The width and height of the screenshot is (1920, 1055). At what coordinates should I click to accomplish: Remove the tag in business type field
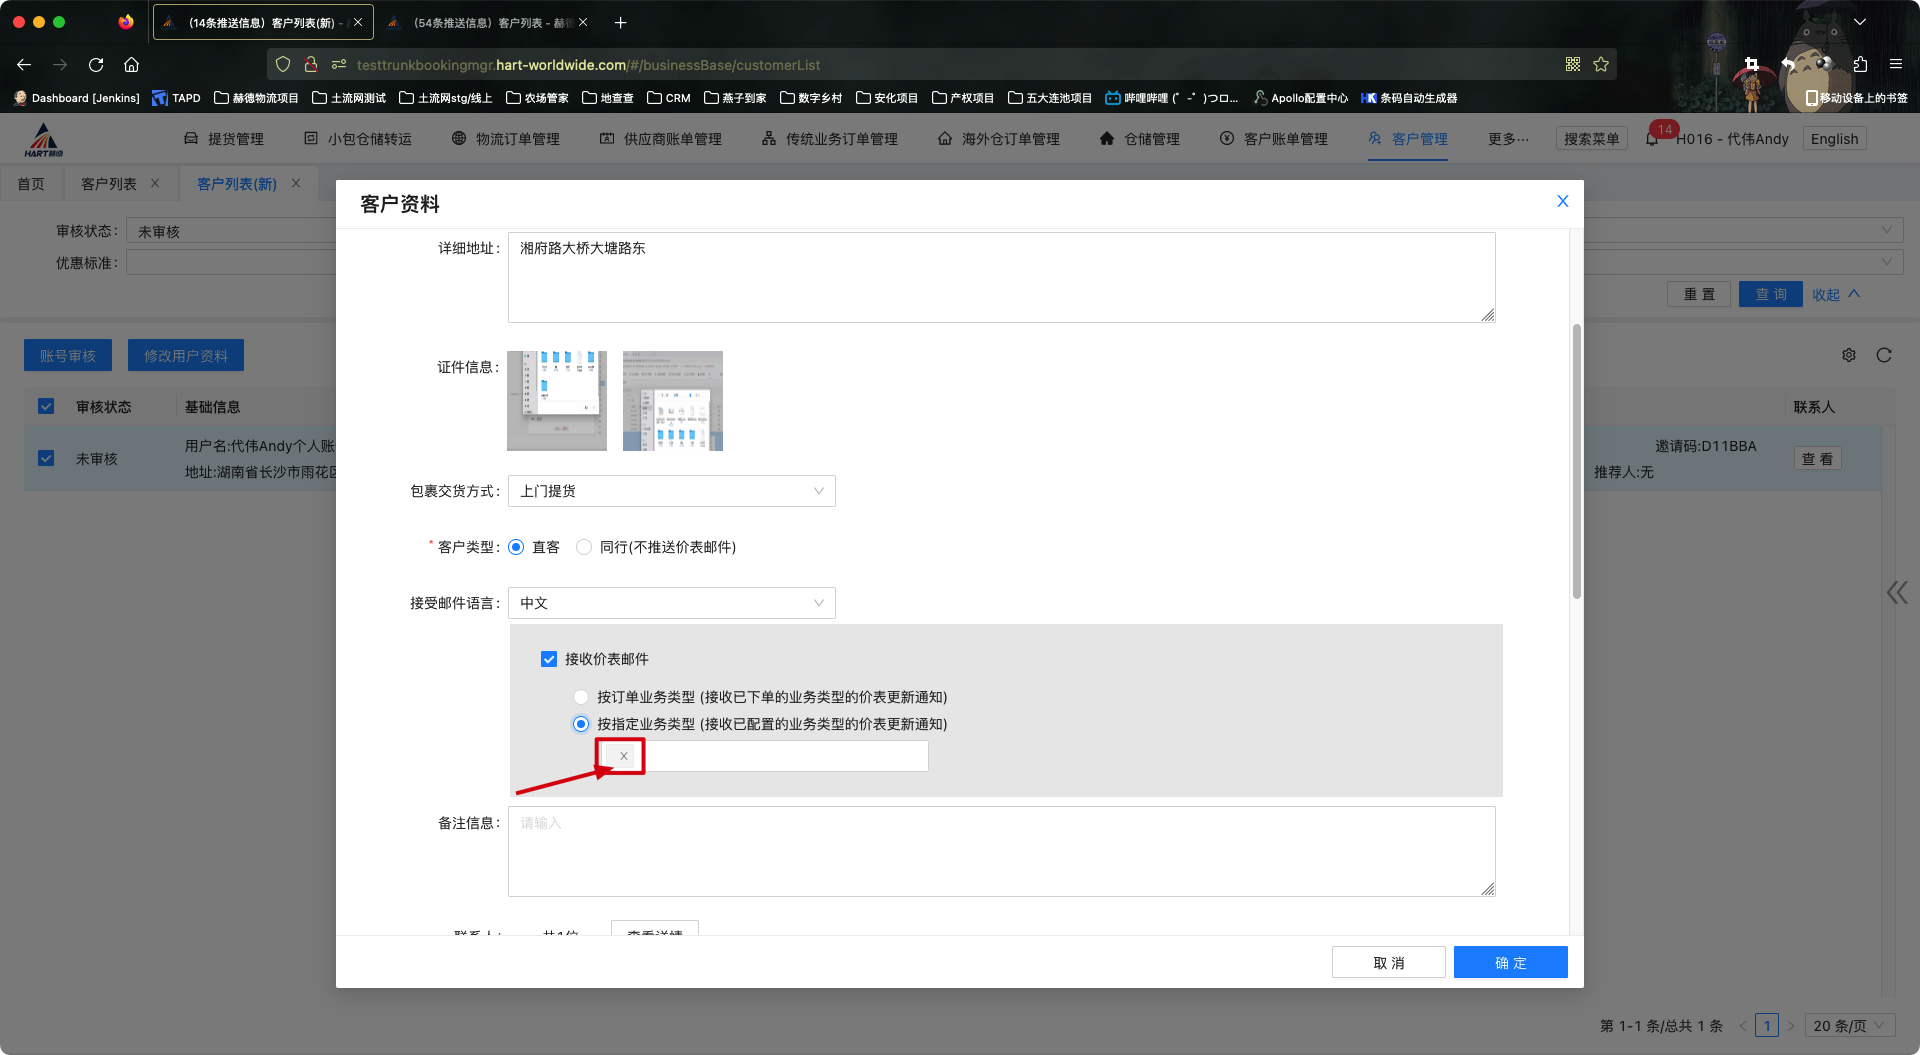[x=624, y=756]
